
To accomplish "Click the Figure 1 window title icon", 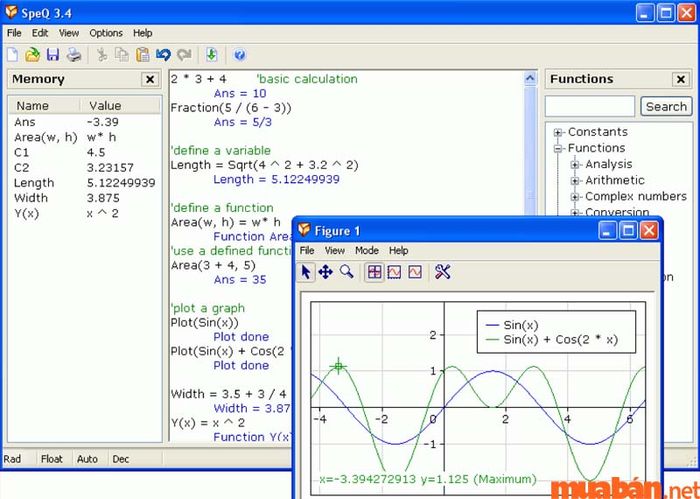I will click(x=304, y=230).
